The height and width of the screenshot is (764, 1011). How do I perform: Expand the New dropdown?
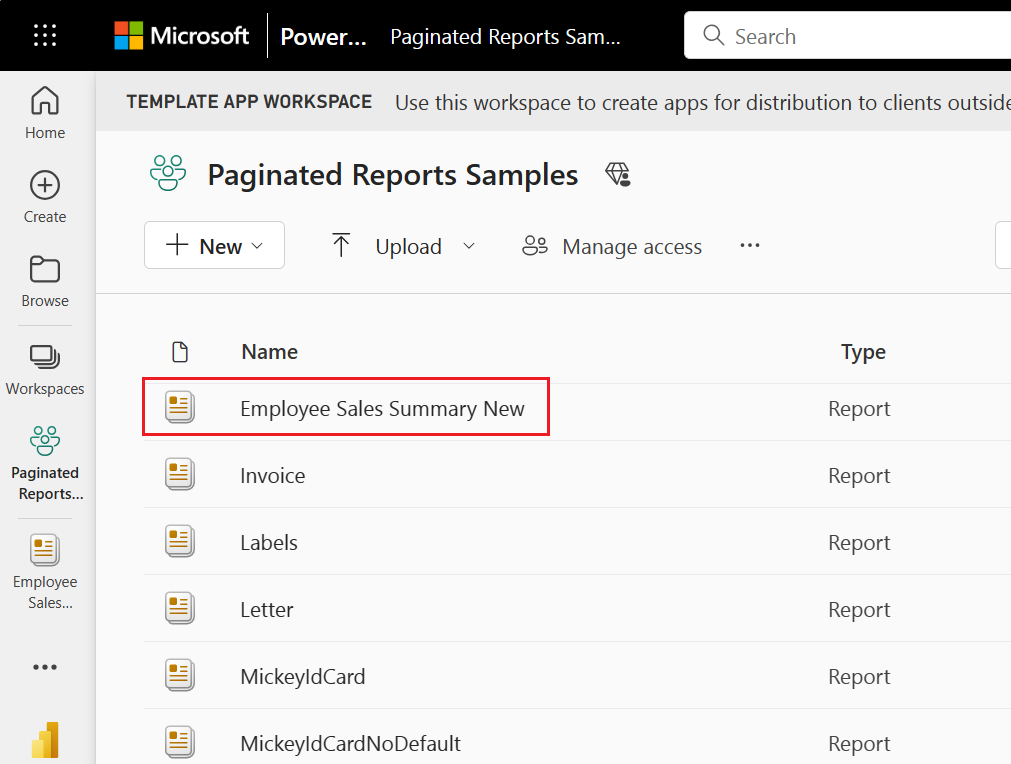[214, 245]
